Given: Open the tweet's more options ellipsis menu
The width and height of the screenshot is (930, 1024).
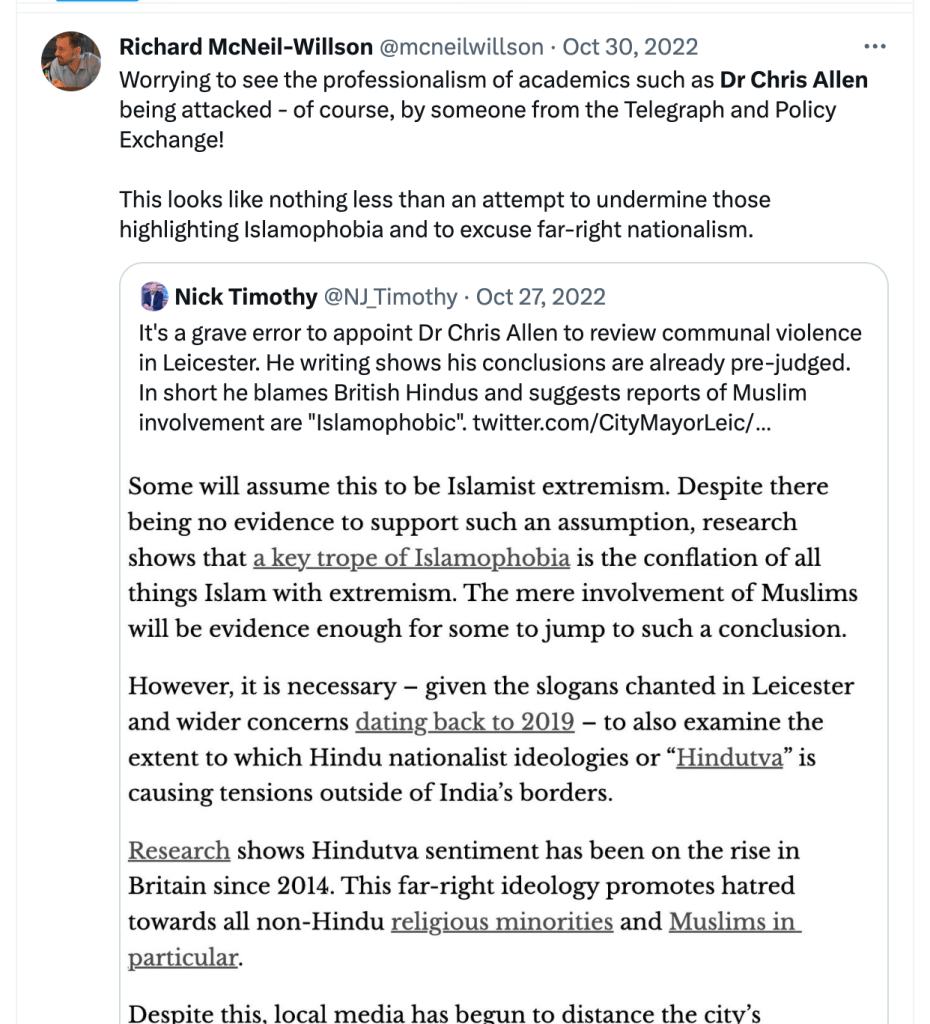Looking at the screenshot, I should click(875, 47).
